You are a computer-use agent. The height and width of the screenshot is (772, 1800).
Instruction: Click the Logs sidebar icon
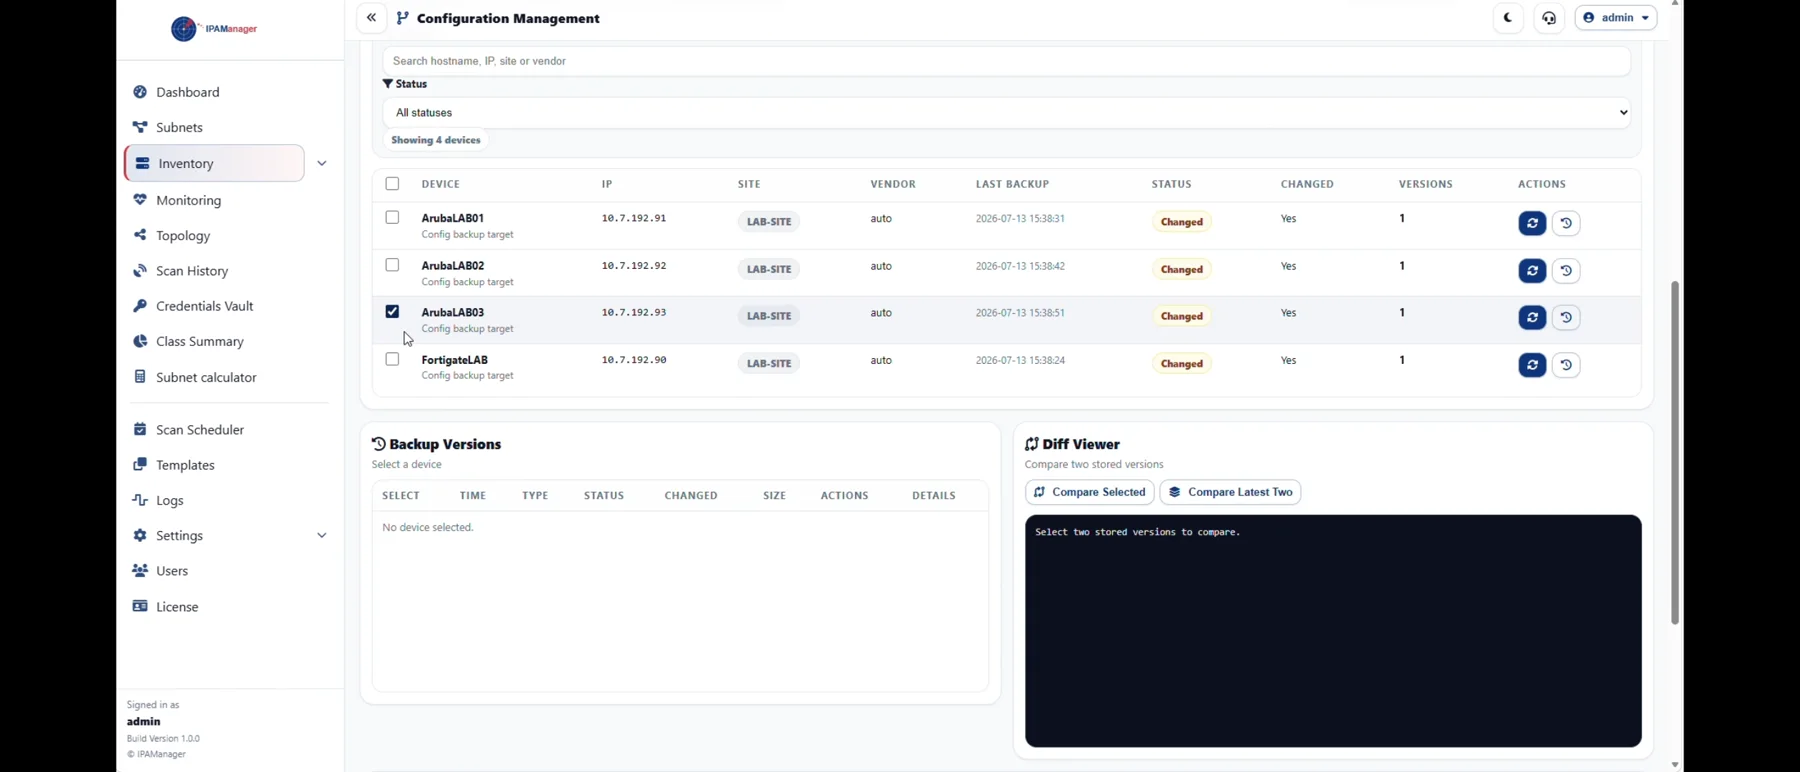140,500
